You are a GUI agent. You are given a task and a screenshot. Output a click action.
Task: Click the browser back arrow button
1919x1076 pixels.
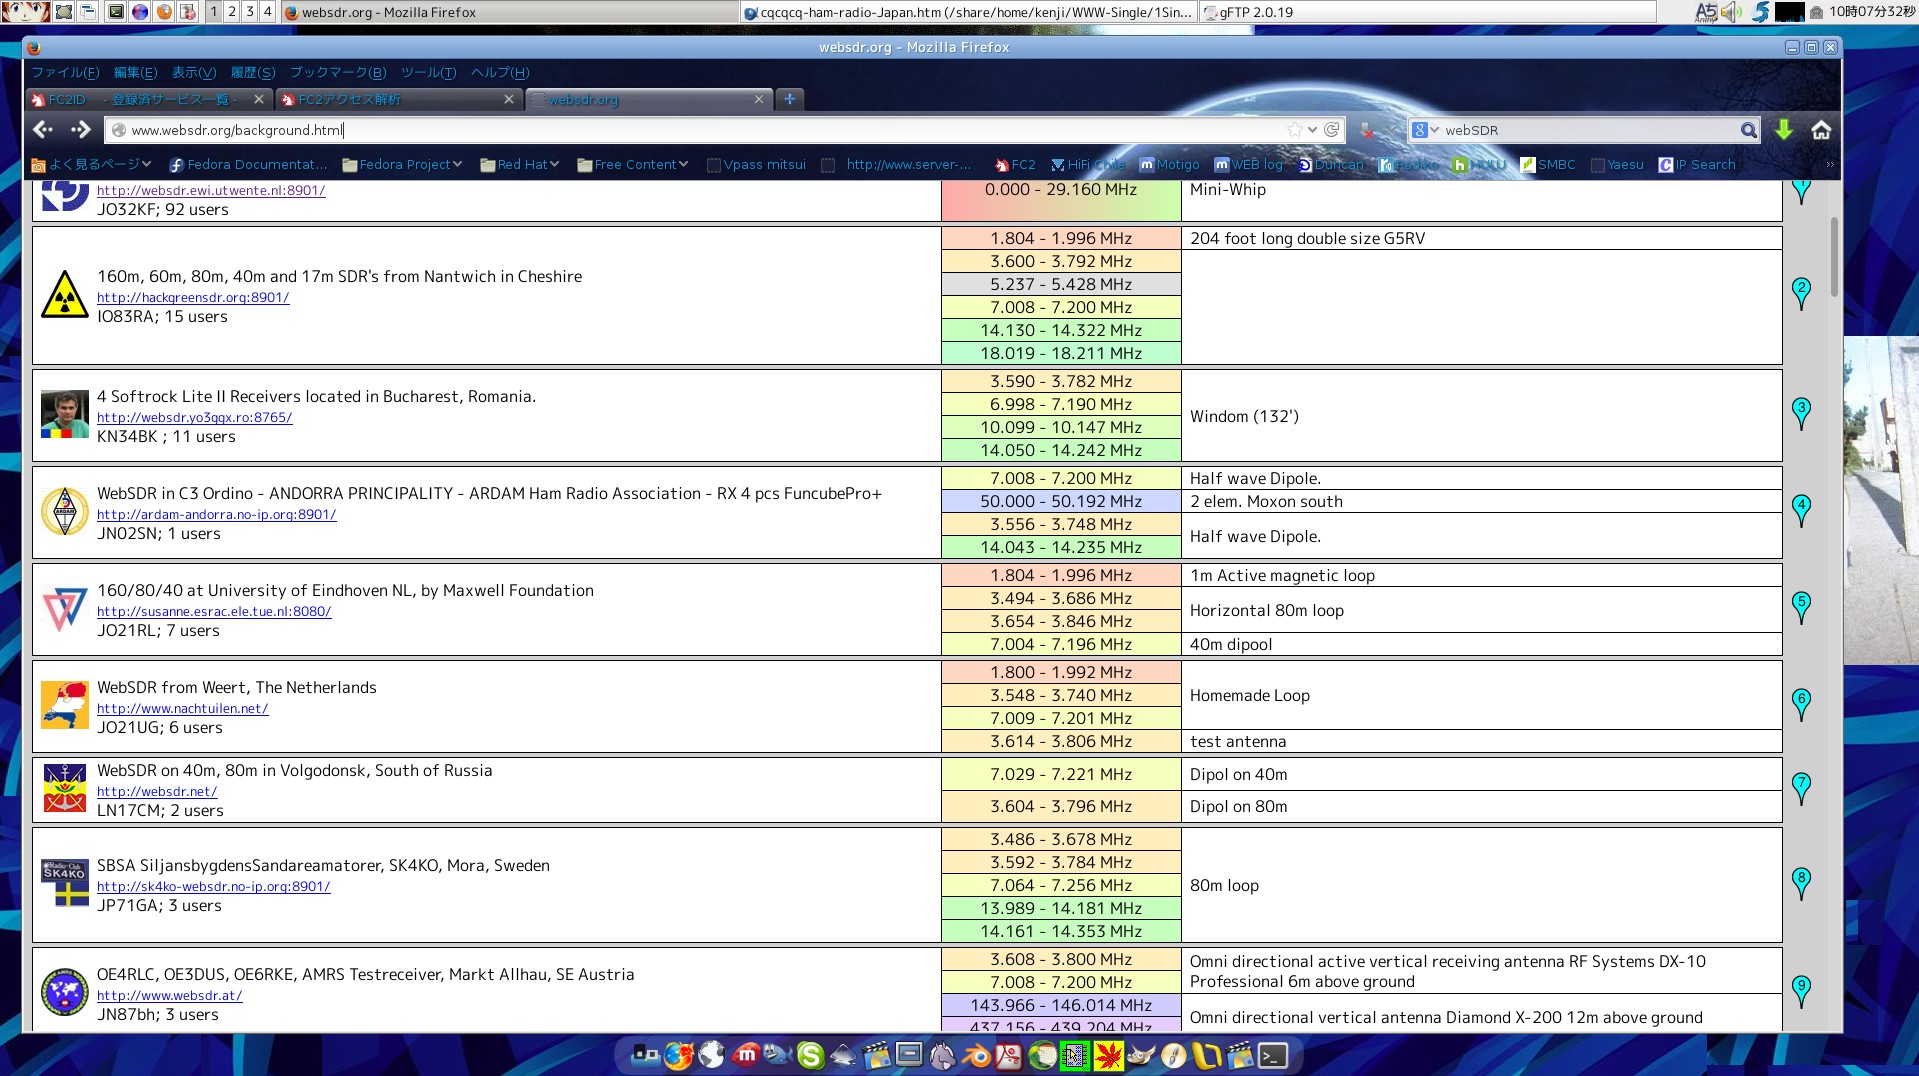[43, 130]
